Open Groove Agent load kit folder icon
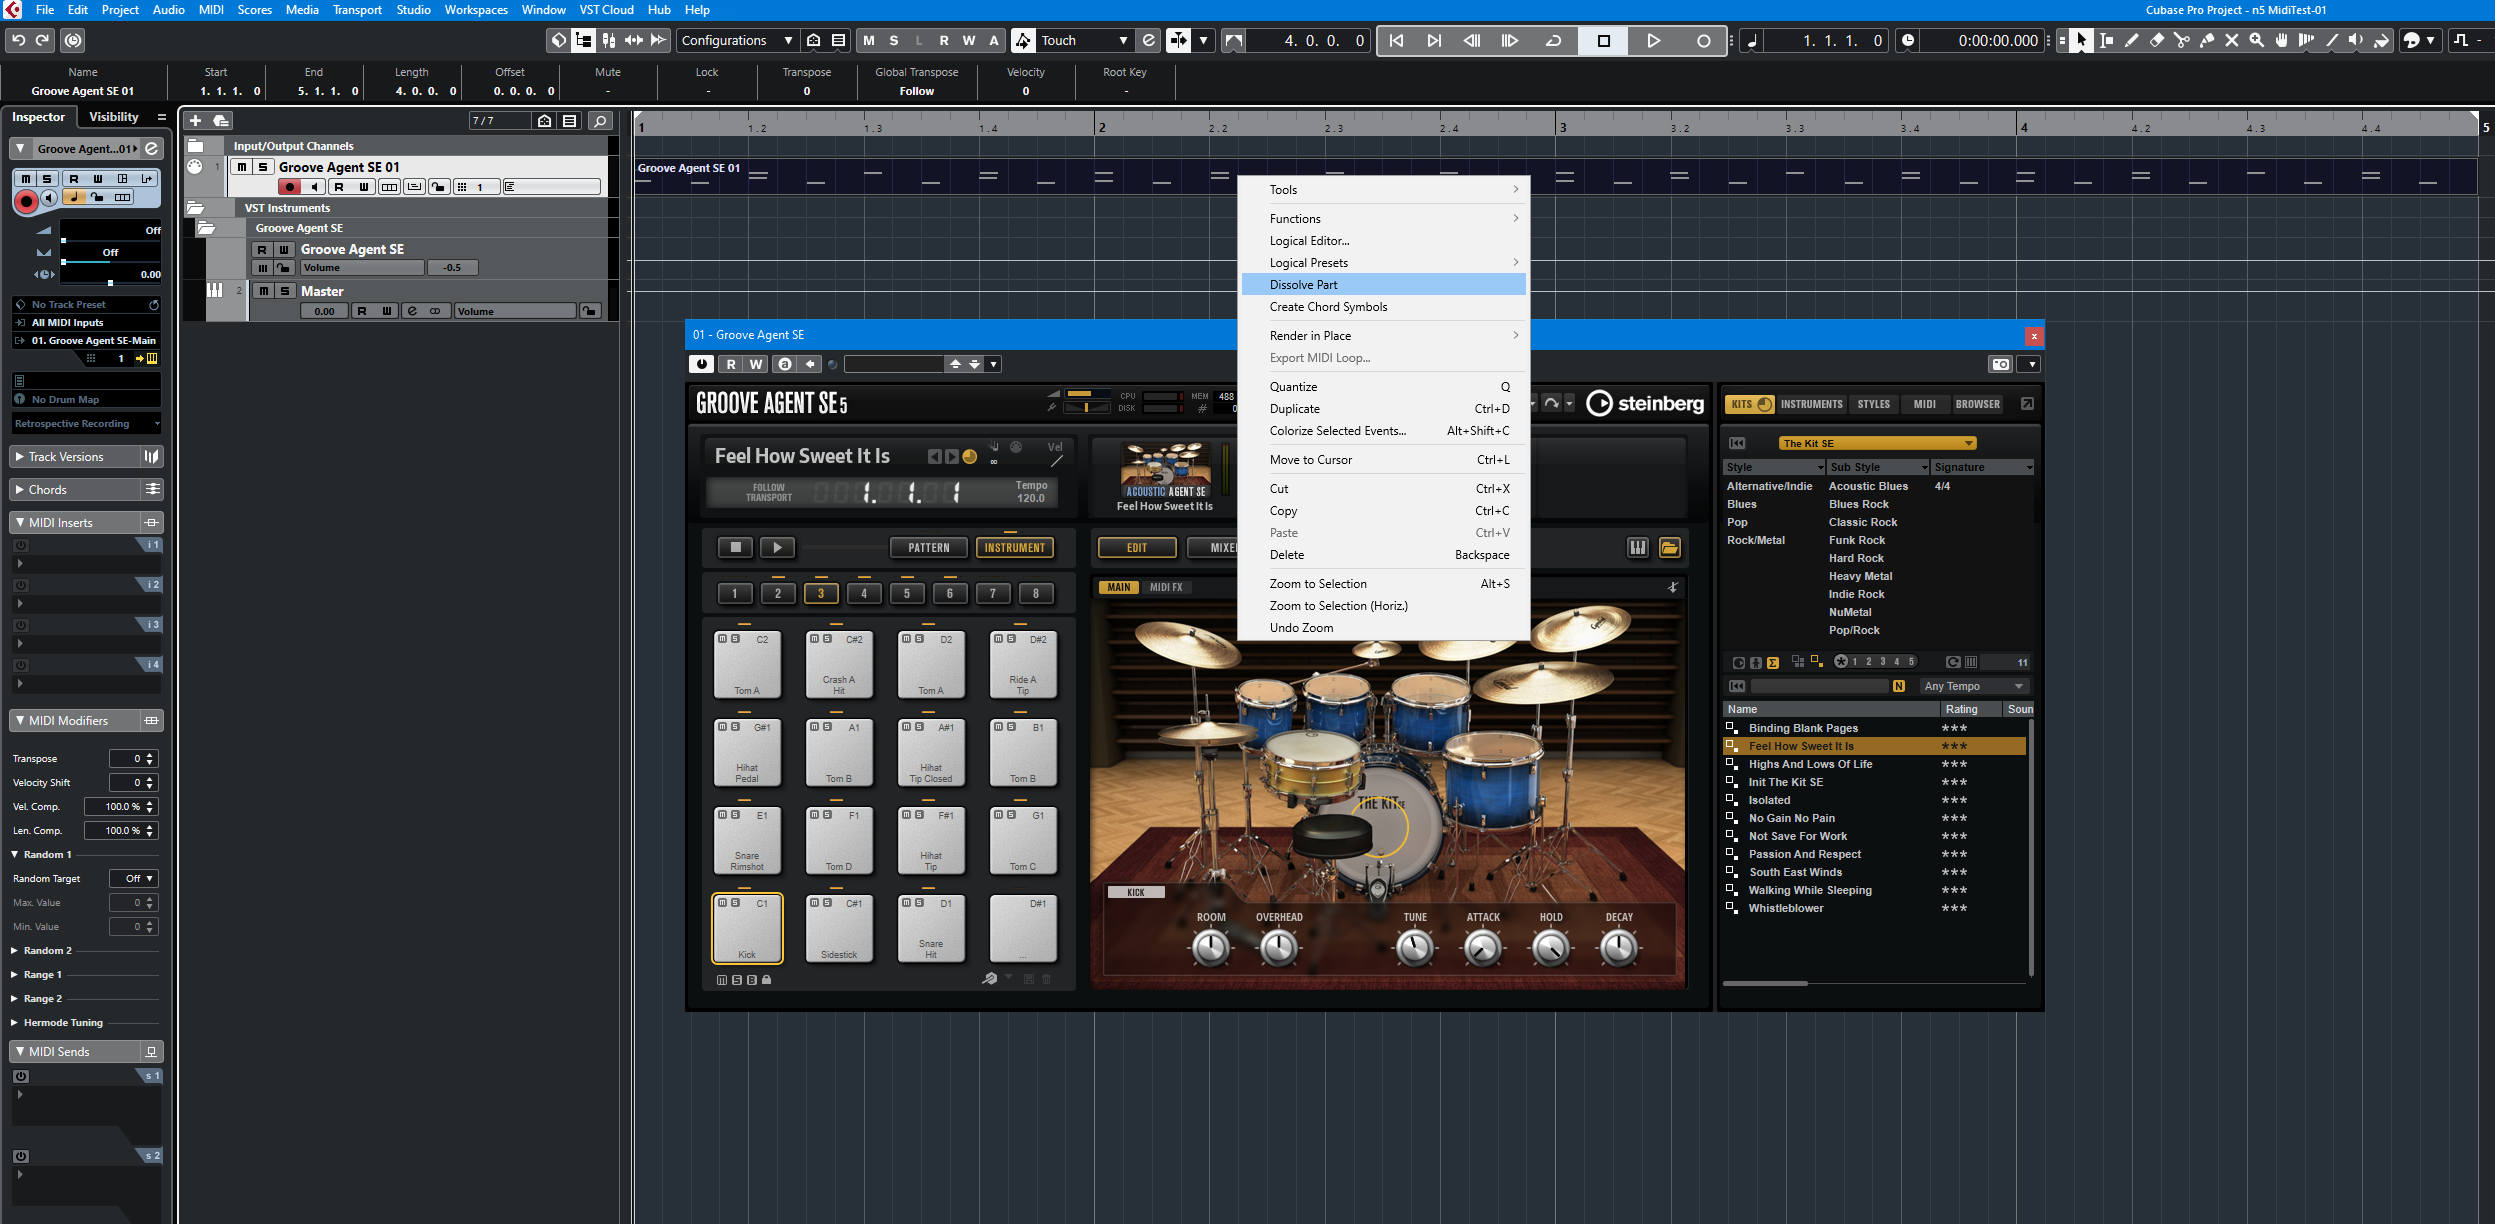Viewport: 2495px width, 1224px height. tap(1669, 547)
